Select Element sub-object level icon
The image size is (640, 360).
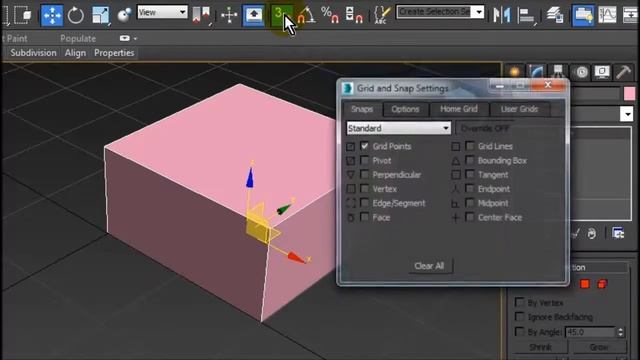[x=602, y=284]
